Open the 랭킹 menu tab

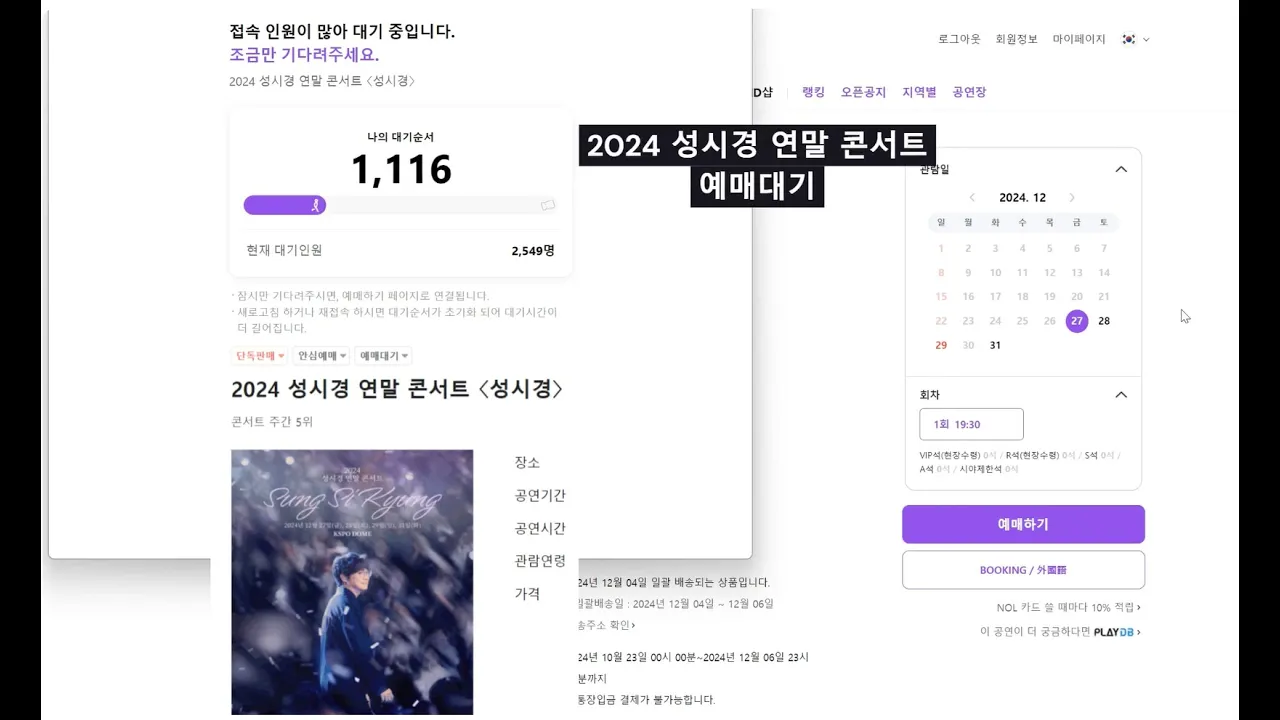(813, 92)
